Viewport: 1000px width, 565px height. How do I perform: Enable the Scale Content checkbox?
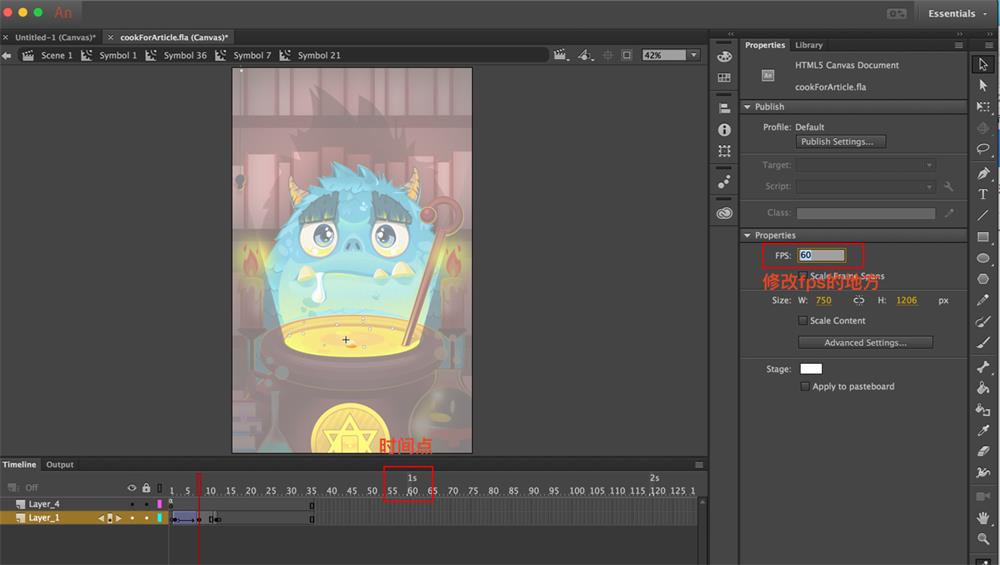coord(803,321)
